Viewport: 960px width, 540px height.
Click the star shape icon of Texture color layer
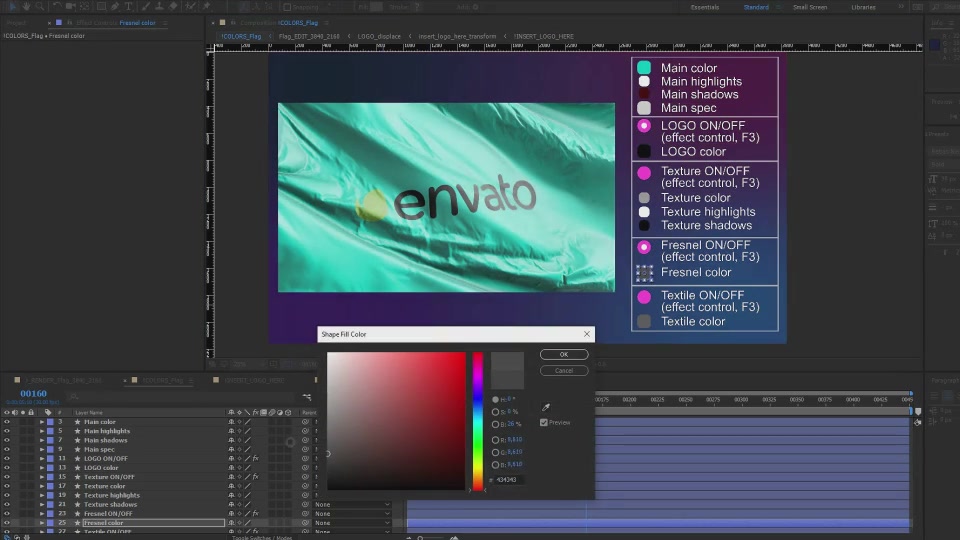(77, 486)
